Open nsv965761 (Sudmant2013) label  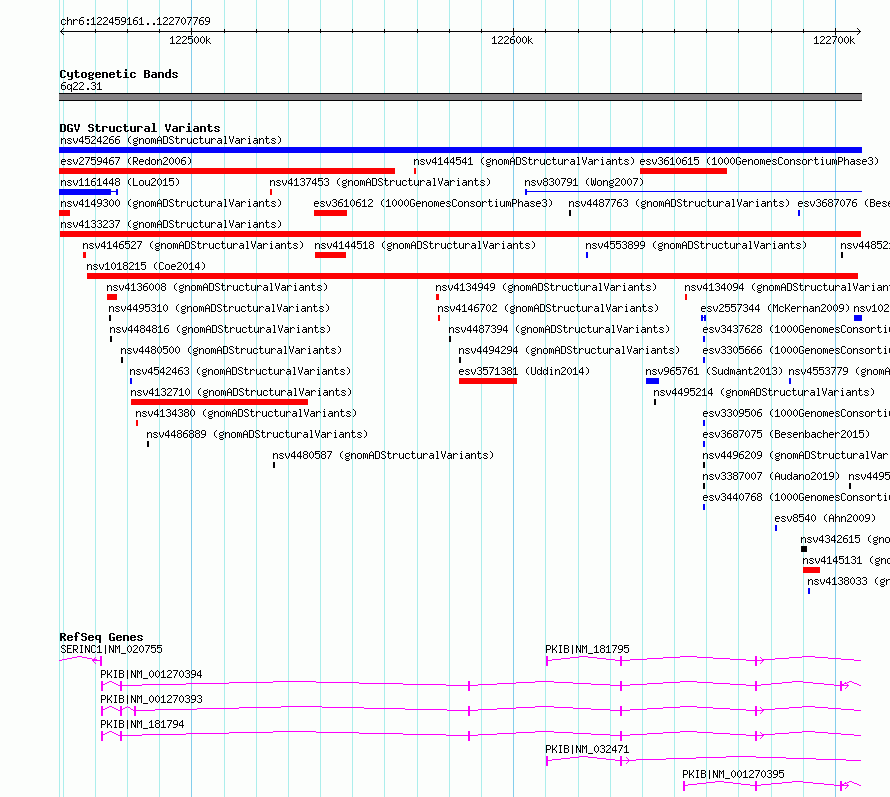(714, 371)
